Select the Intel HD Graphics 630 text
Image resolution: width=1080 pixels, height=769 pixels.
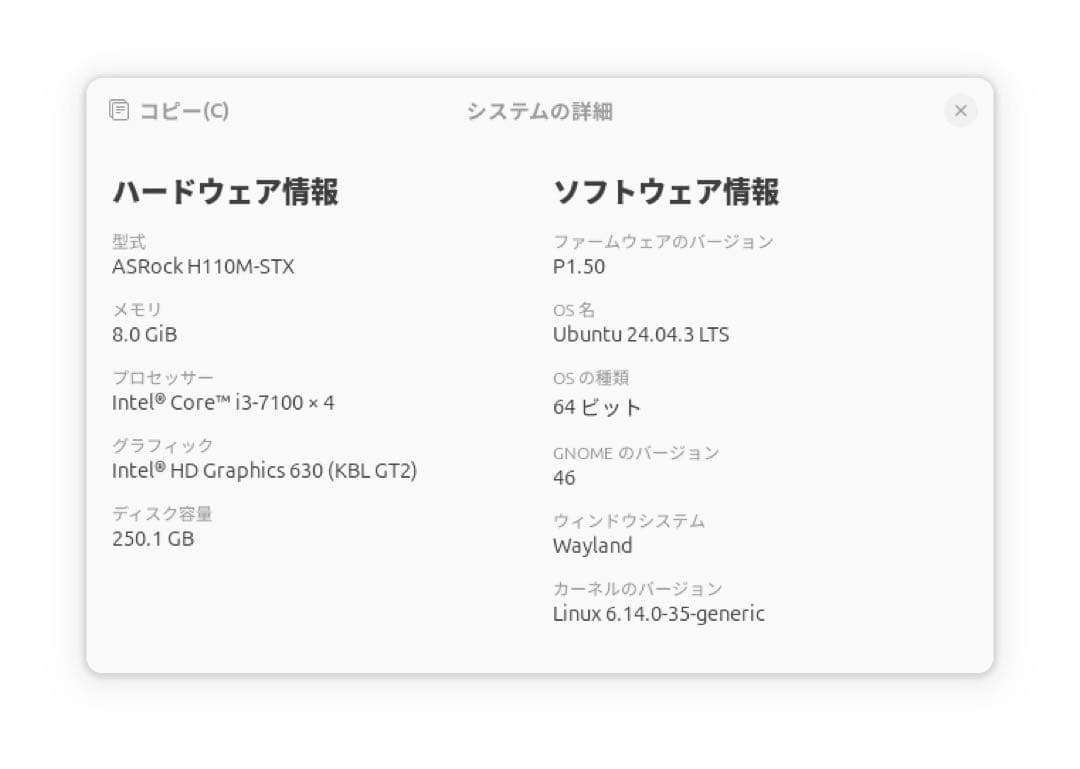(x=265, y=471)
